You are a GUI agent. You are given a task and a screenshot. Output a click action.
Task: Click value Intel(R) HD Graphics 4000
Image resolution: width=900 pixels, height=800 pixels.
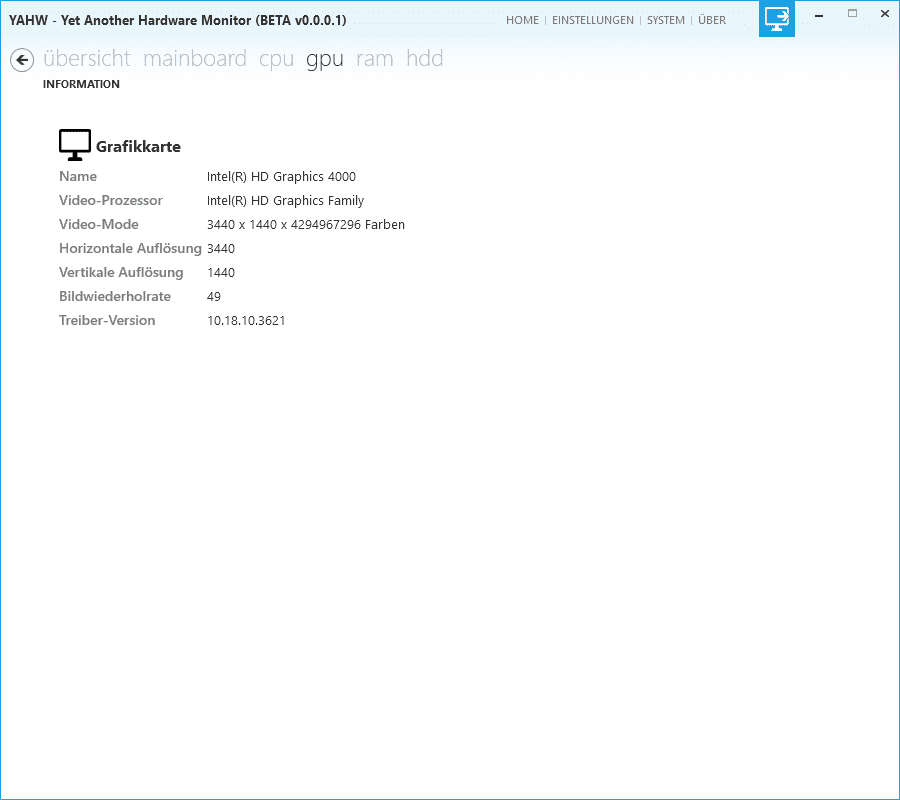tap(281, 177)
